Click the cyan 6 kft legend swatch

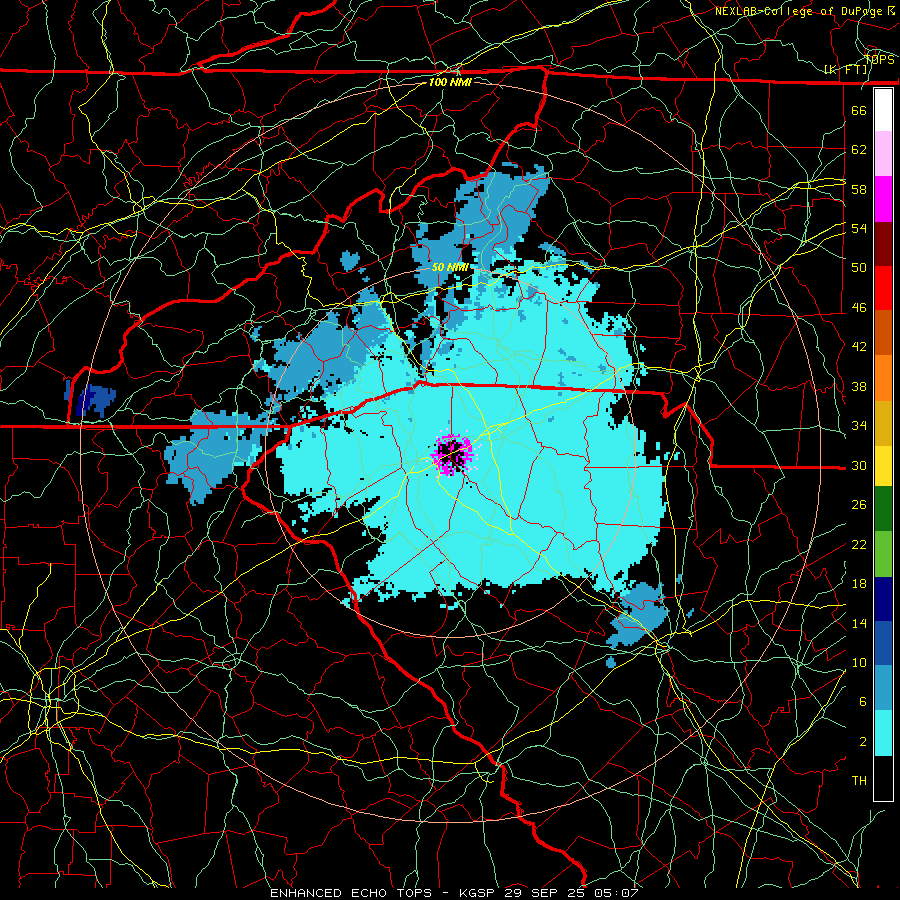pos(883,733)
